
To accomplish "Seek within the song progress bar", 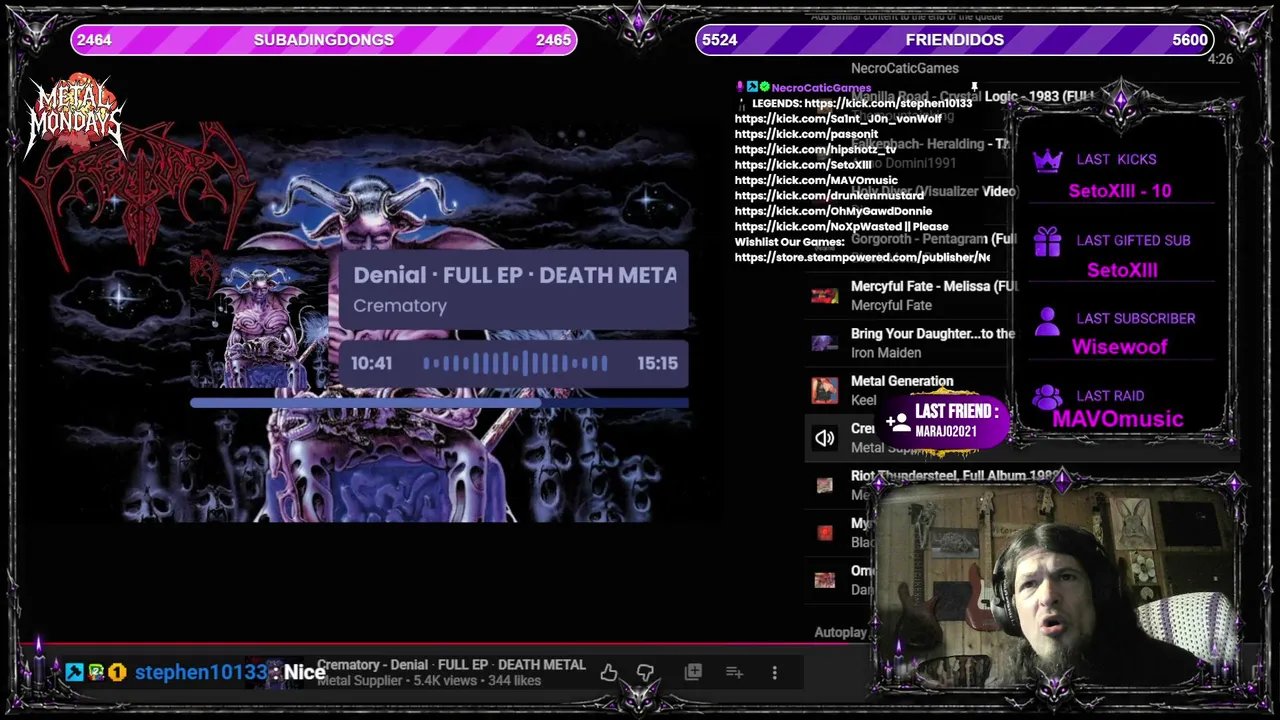I will [x=439, y=403].
